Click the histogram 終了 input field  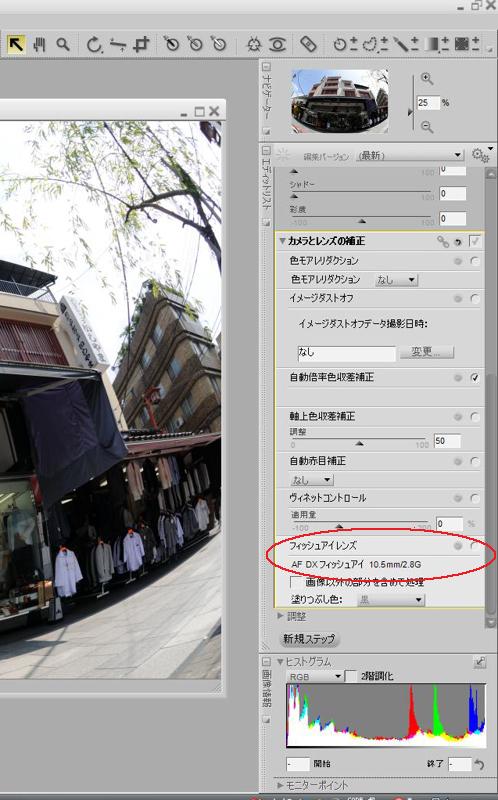pyautogui.click(x=460, y=764)
